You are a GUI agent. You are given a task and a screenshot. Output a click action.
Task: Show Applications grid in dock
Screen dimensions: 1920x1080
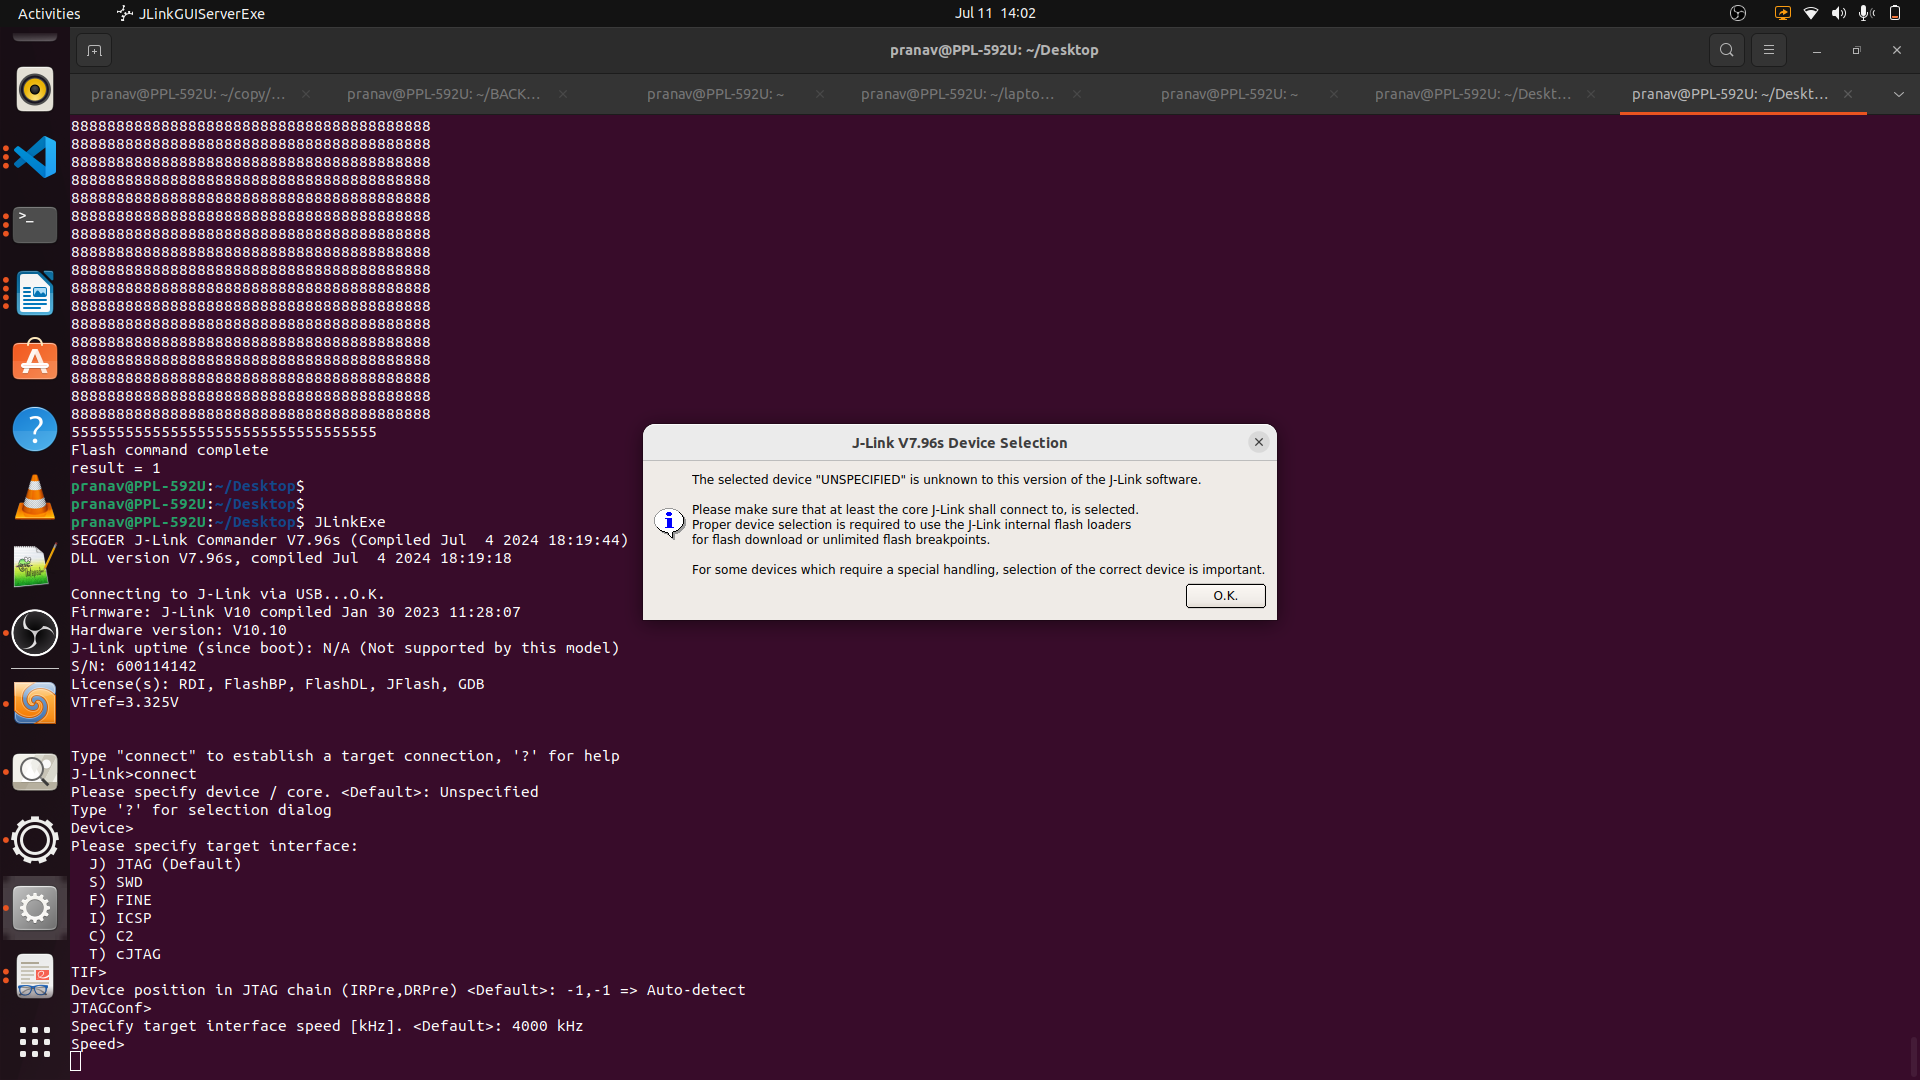(x=35, y=1042)
